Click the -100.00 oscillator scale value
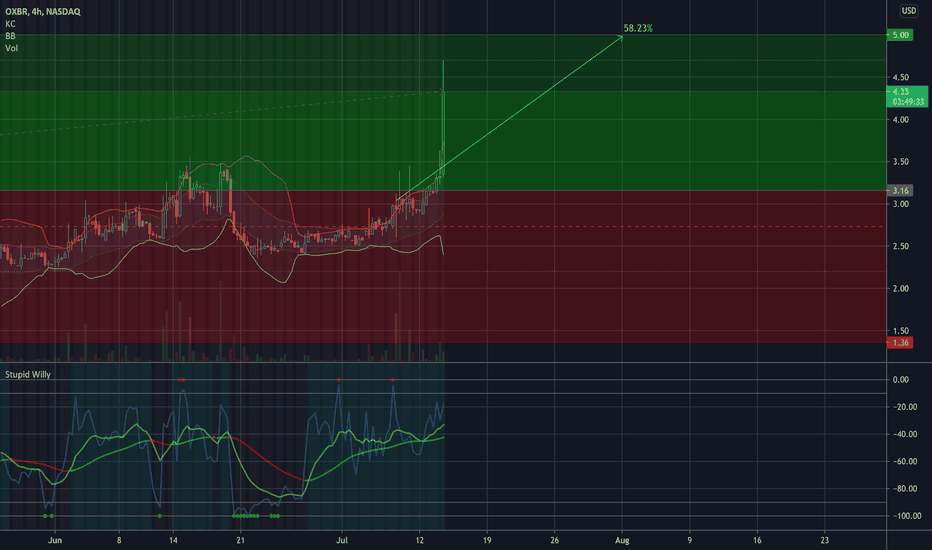The image size is (932, 550). [x=907, y=516]
